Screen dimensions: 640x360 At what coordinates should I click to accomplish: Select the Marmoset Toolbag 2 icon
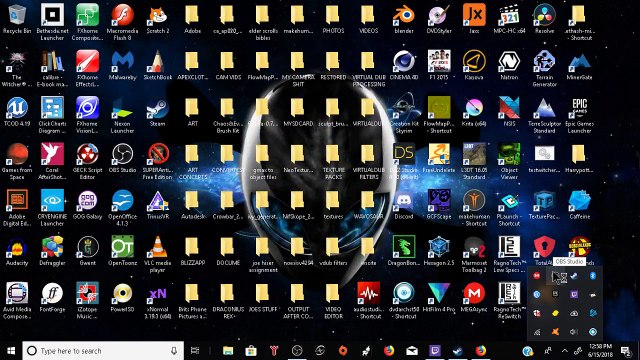tap(474, 254)
